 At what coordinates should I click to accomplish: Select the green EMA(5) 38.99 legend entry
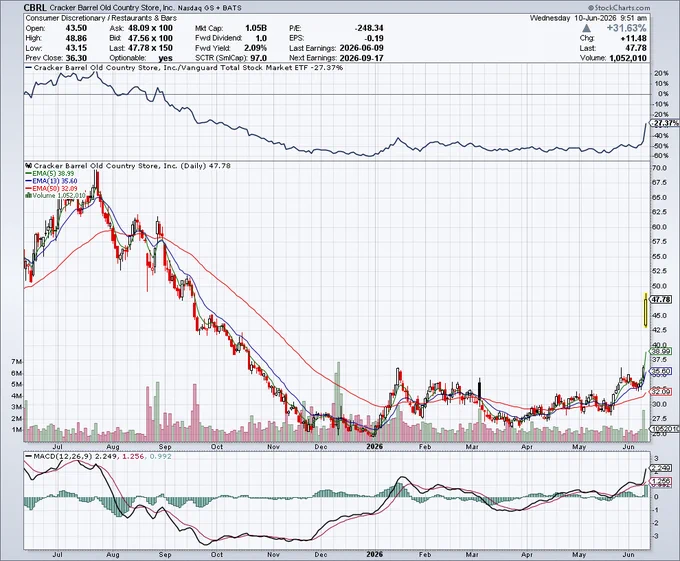pyautogui.click(x=52, y=173)
